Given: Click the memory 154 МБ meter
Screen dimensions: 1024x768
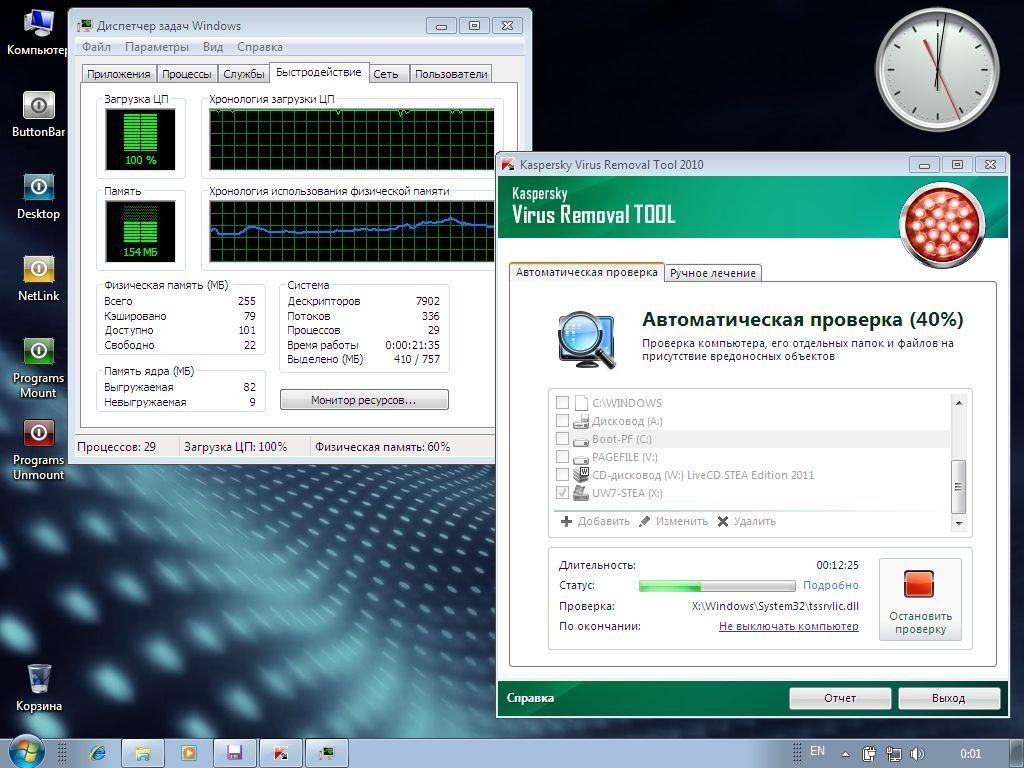Looking at the screenshot, I should 140,231.
